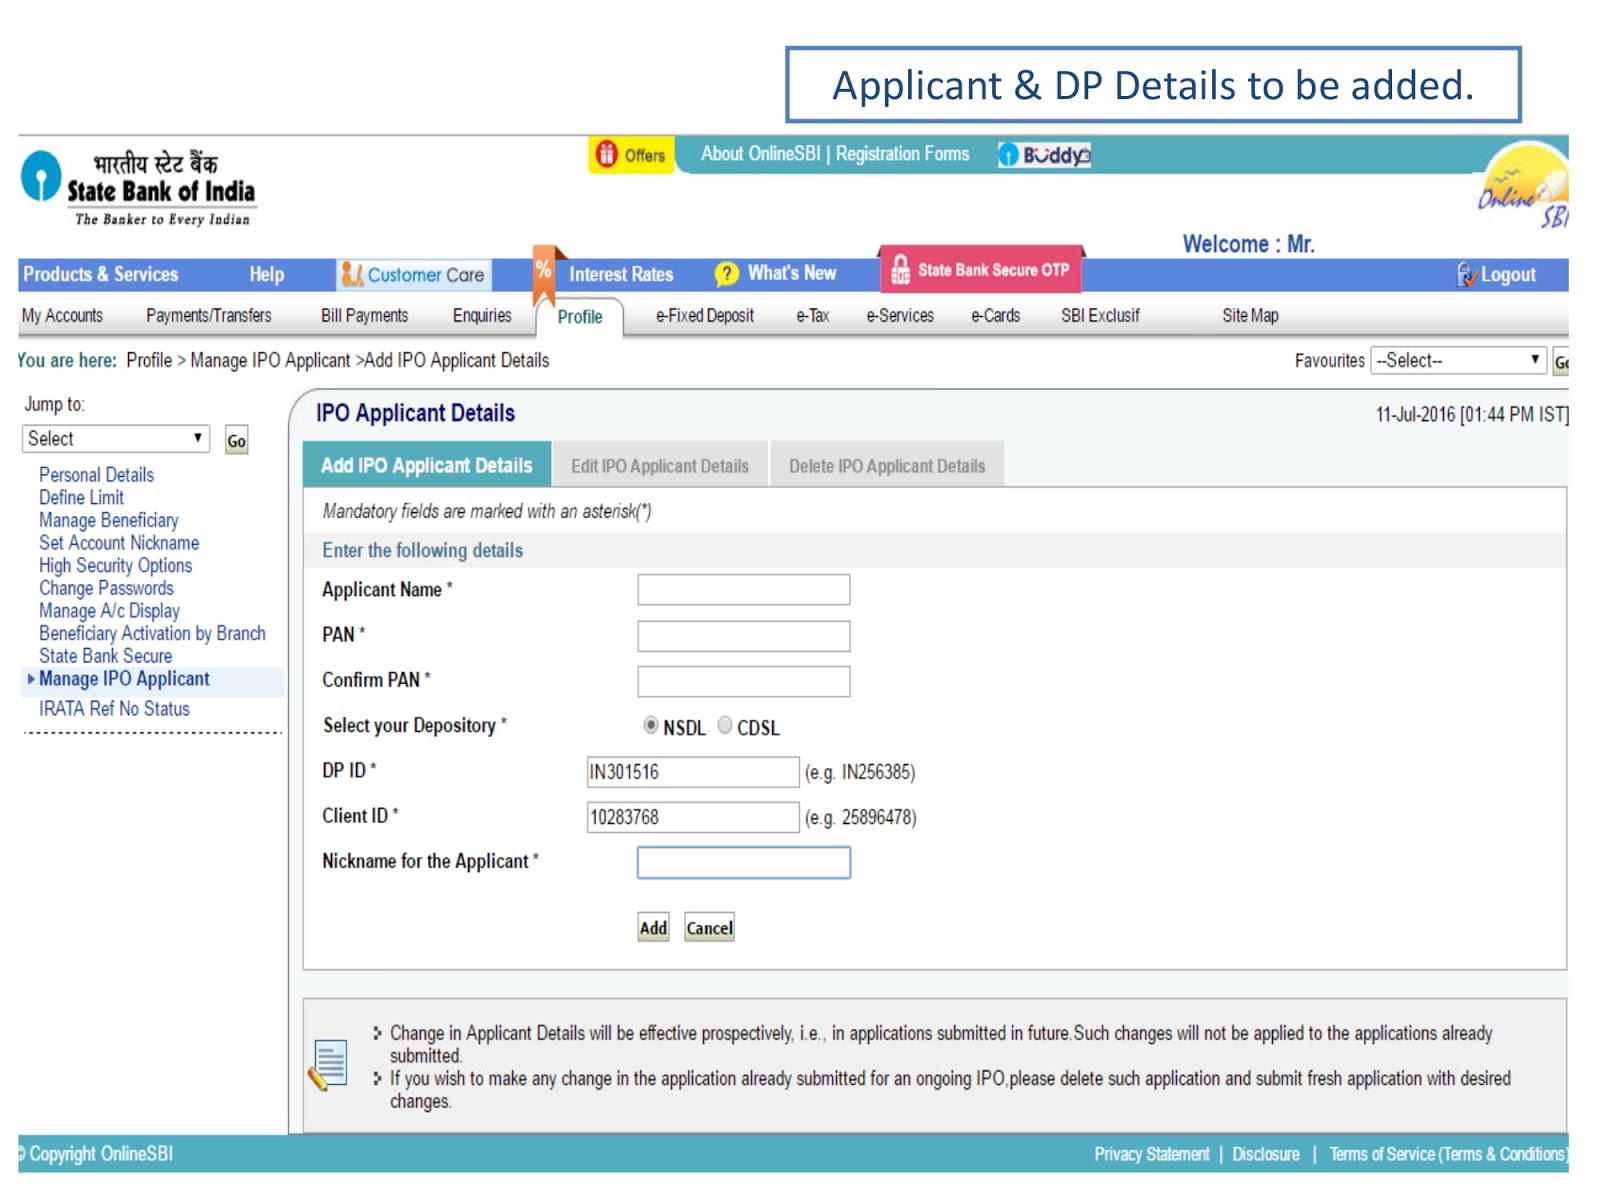Select the CDSL depository option
The height and width of the screenshot is (1200, 1600).
[x=725, y=726]
